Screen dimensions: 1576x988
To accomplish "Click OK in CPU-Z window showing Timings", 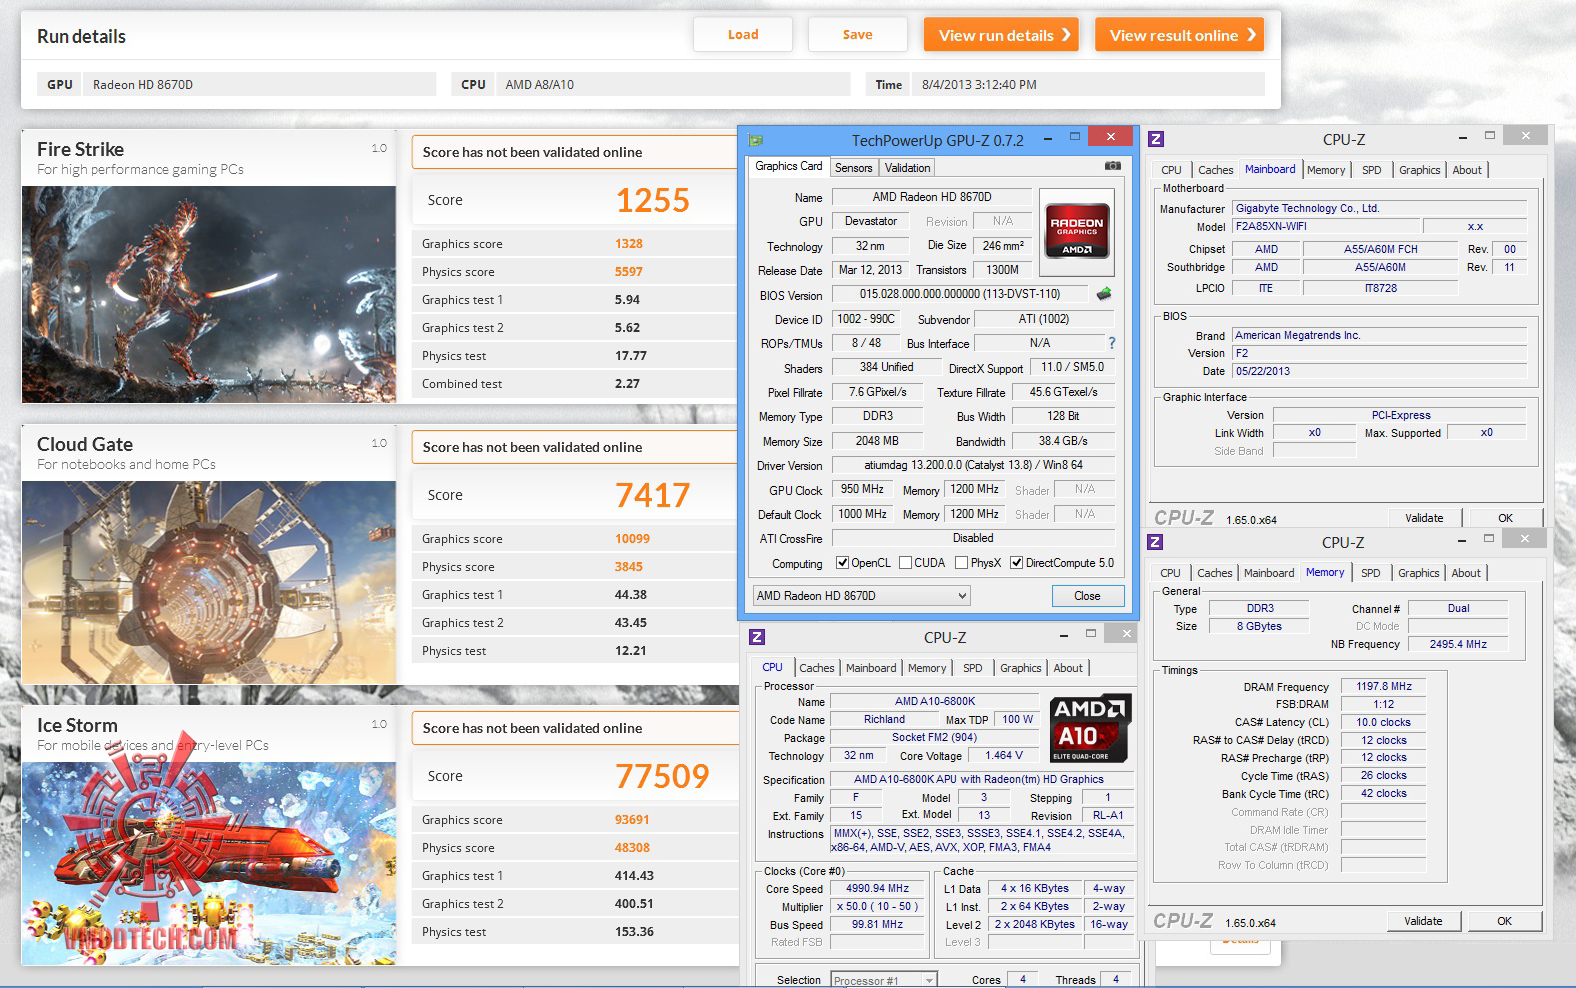I will click(1505, 921).
